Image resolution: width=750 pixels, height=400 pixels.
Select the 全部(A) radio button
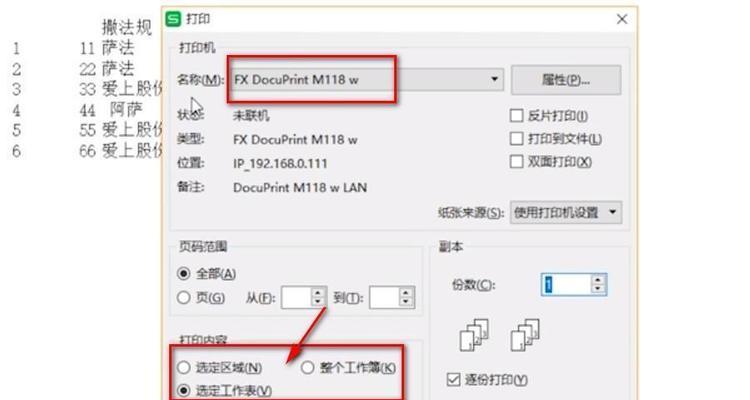point(184,274)
